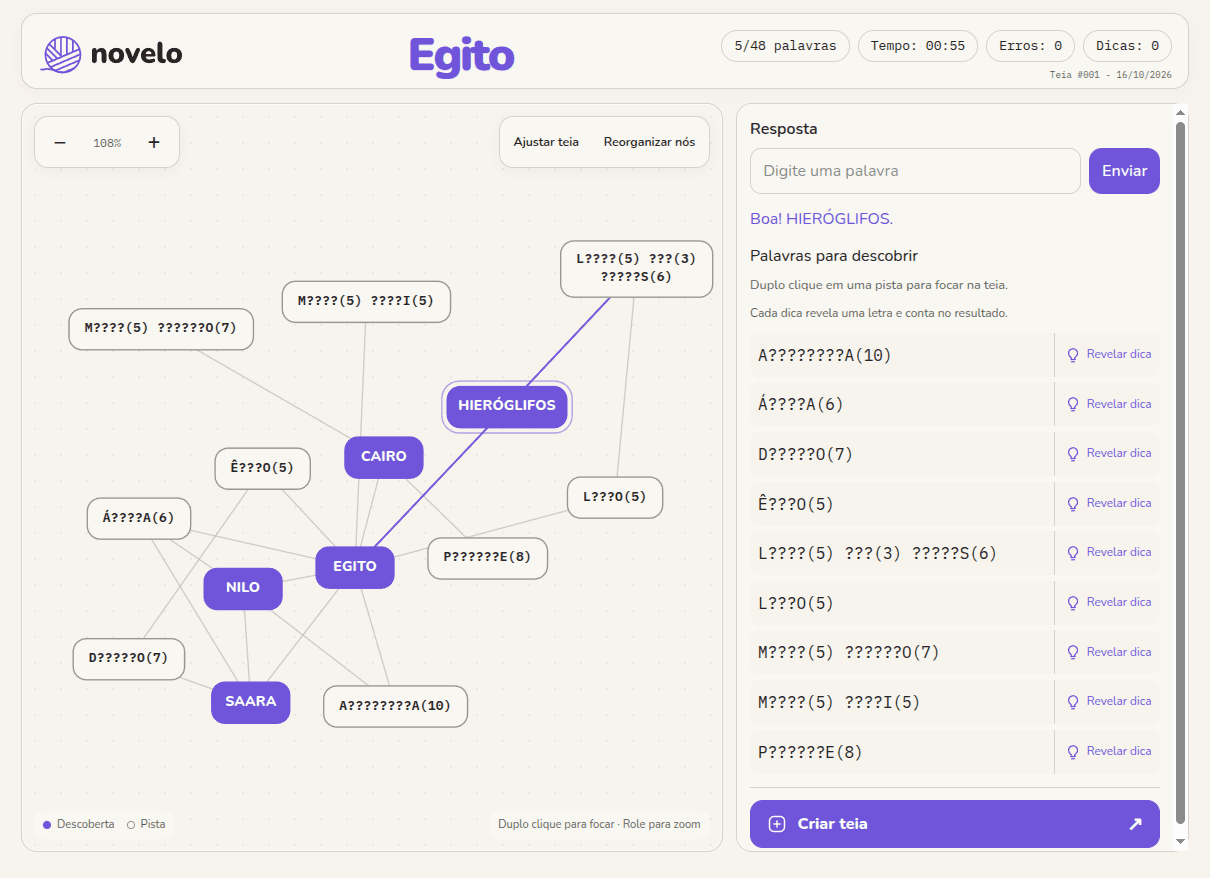Click scrollbar down arrow in side panel

point(1180,842)
